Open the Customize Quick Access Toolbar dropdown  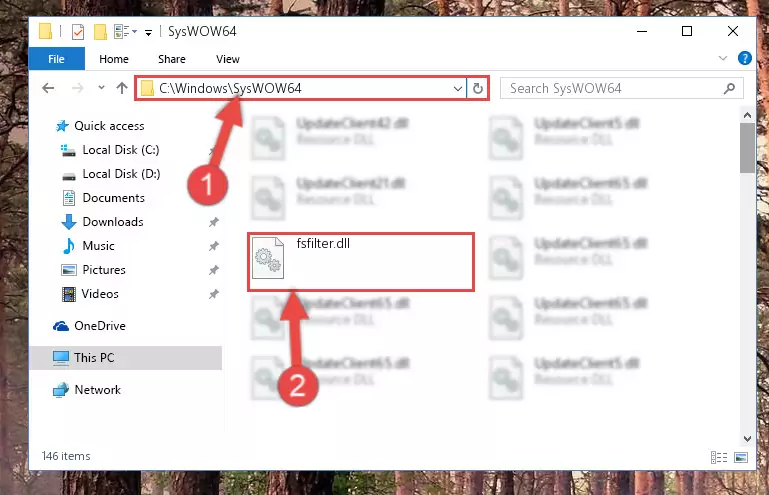pos(148,33)
